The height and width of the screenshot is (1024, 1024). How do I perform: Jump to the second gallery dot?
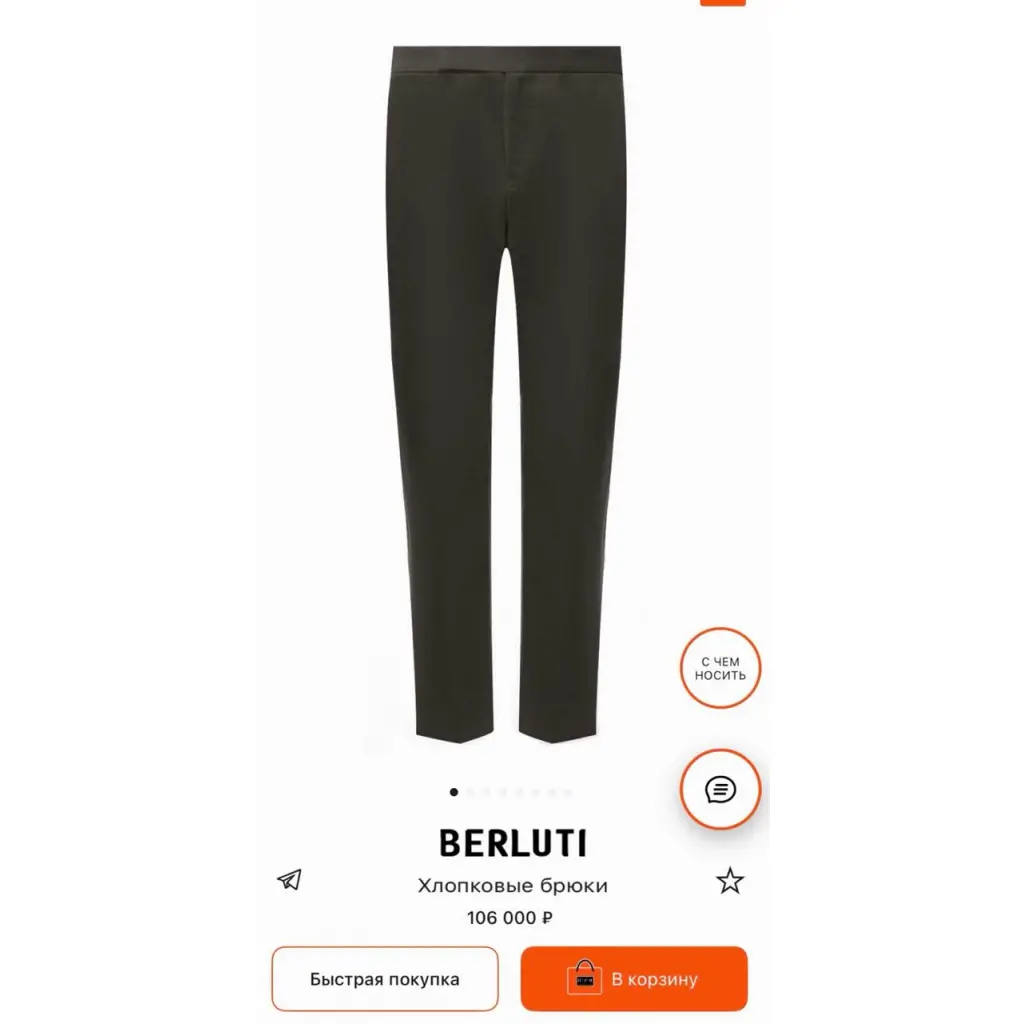click(x=470, y=792)
